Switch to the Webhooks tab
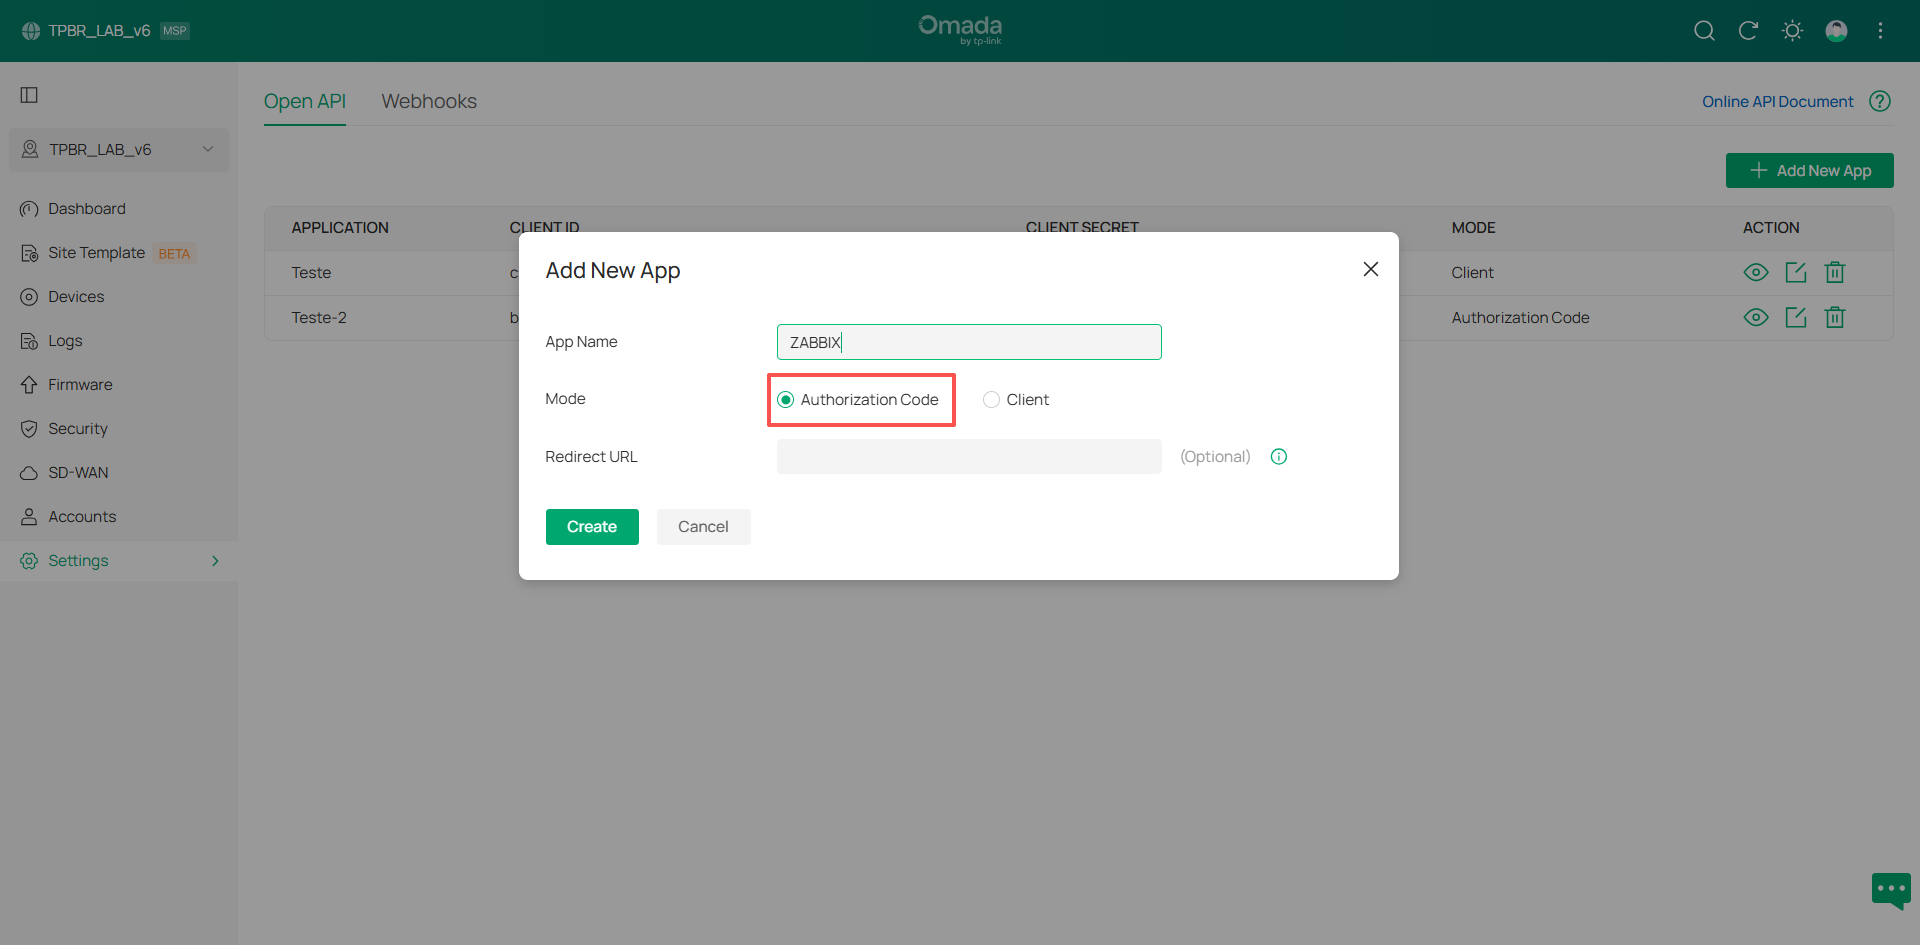 [x=429, y=101]
